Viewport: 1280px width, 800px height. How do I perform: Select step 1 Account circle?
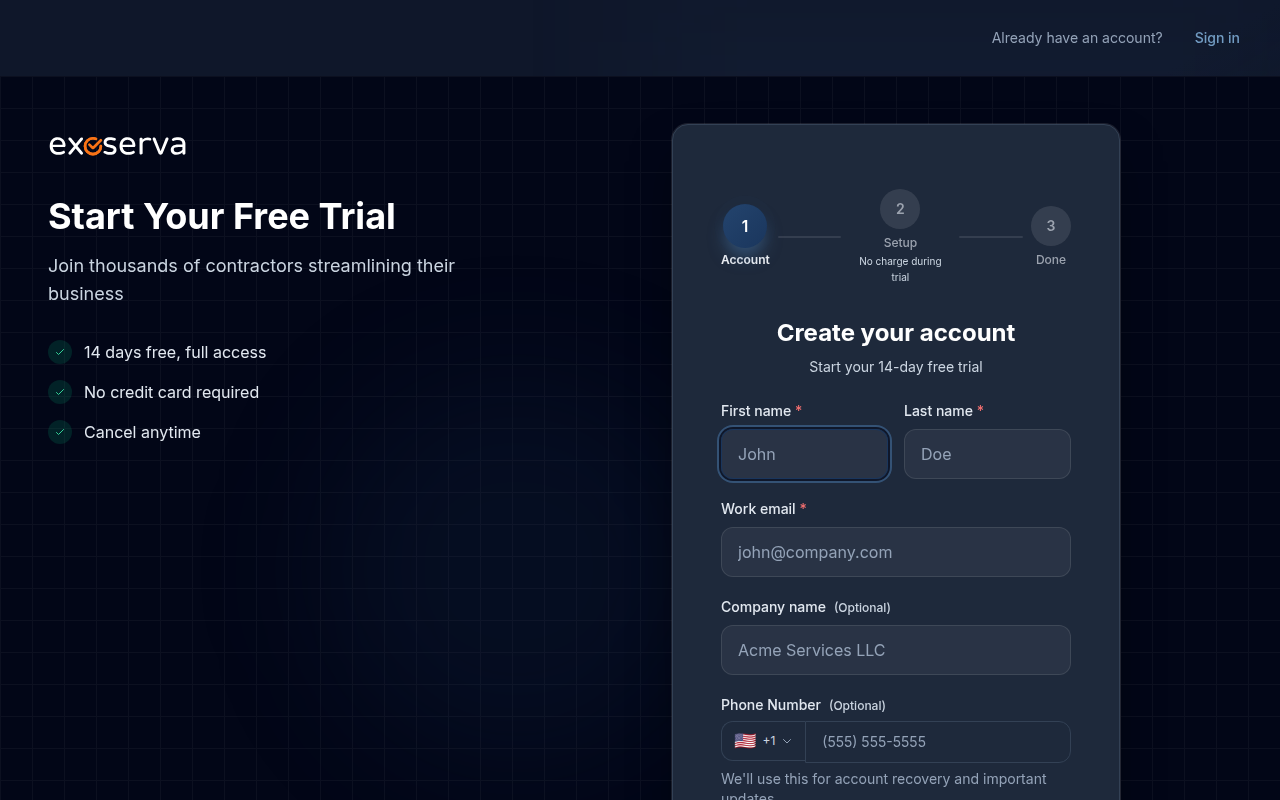[x=745, y=226]
